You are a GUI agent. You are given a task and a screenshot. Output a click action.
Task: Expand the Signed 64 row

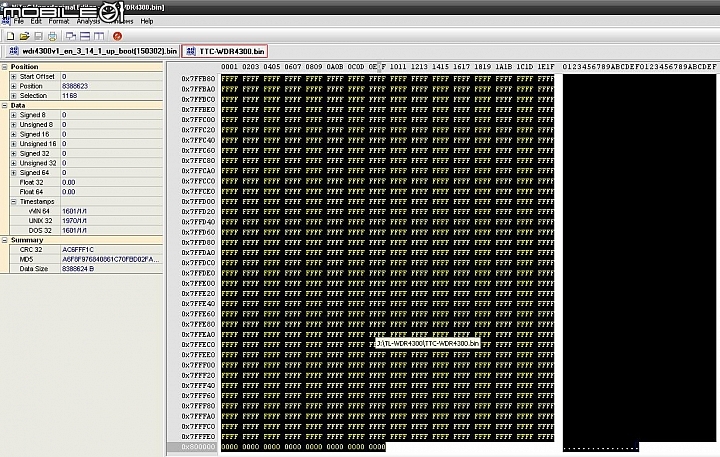pyautogui.click(x=14, y=173)
